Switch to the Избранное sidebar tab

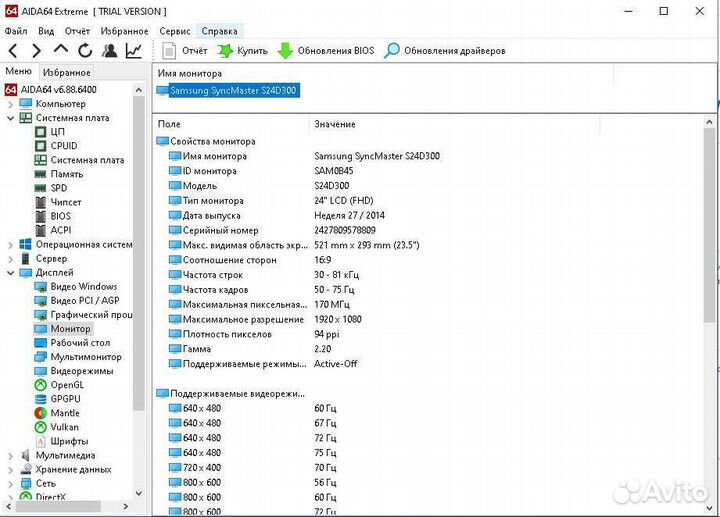pyautogui.click(x=67, y=73)
